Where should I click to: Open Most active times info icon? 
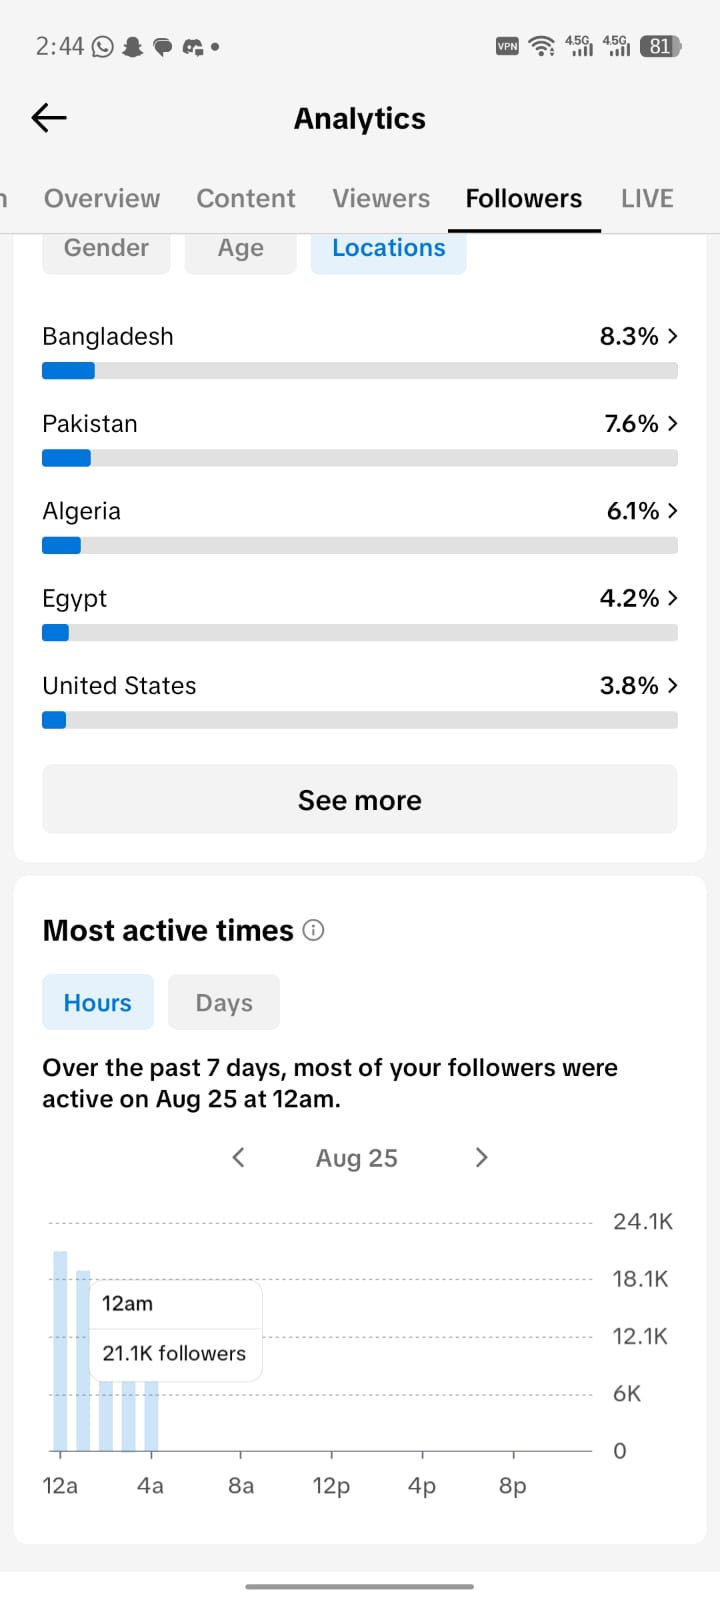coord(313,930)
